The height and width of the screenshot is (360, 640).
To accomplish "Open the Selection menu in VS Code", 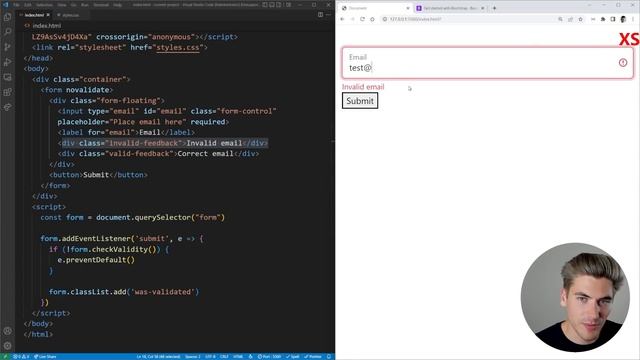I will coord(44,5).
